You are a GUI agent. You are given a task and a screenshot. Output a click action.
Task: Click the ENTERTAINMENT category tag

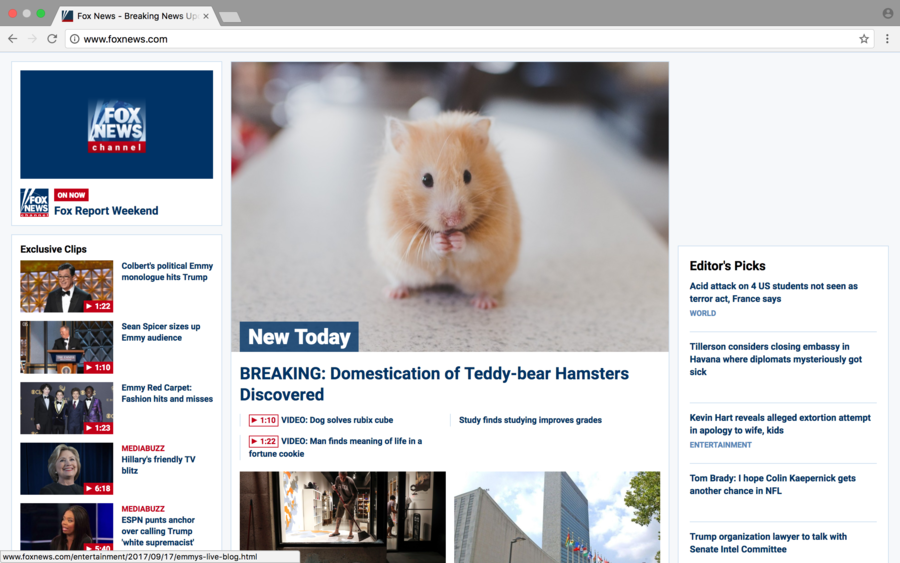[x=720, y=445]
